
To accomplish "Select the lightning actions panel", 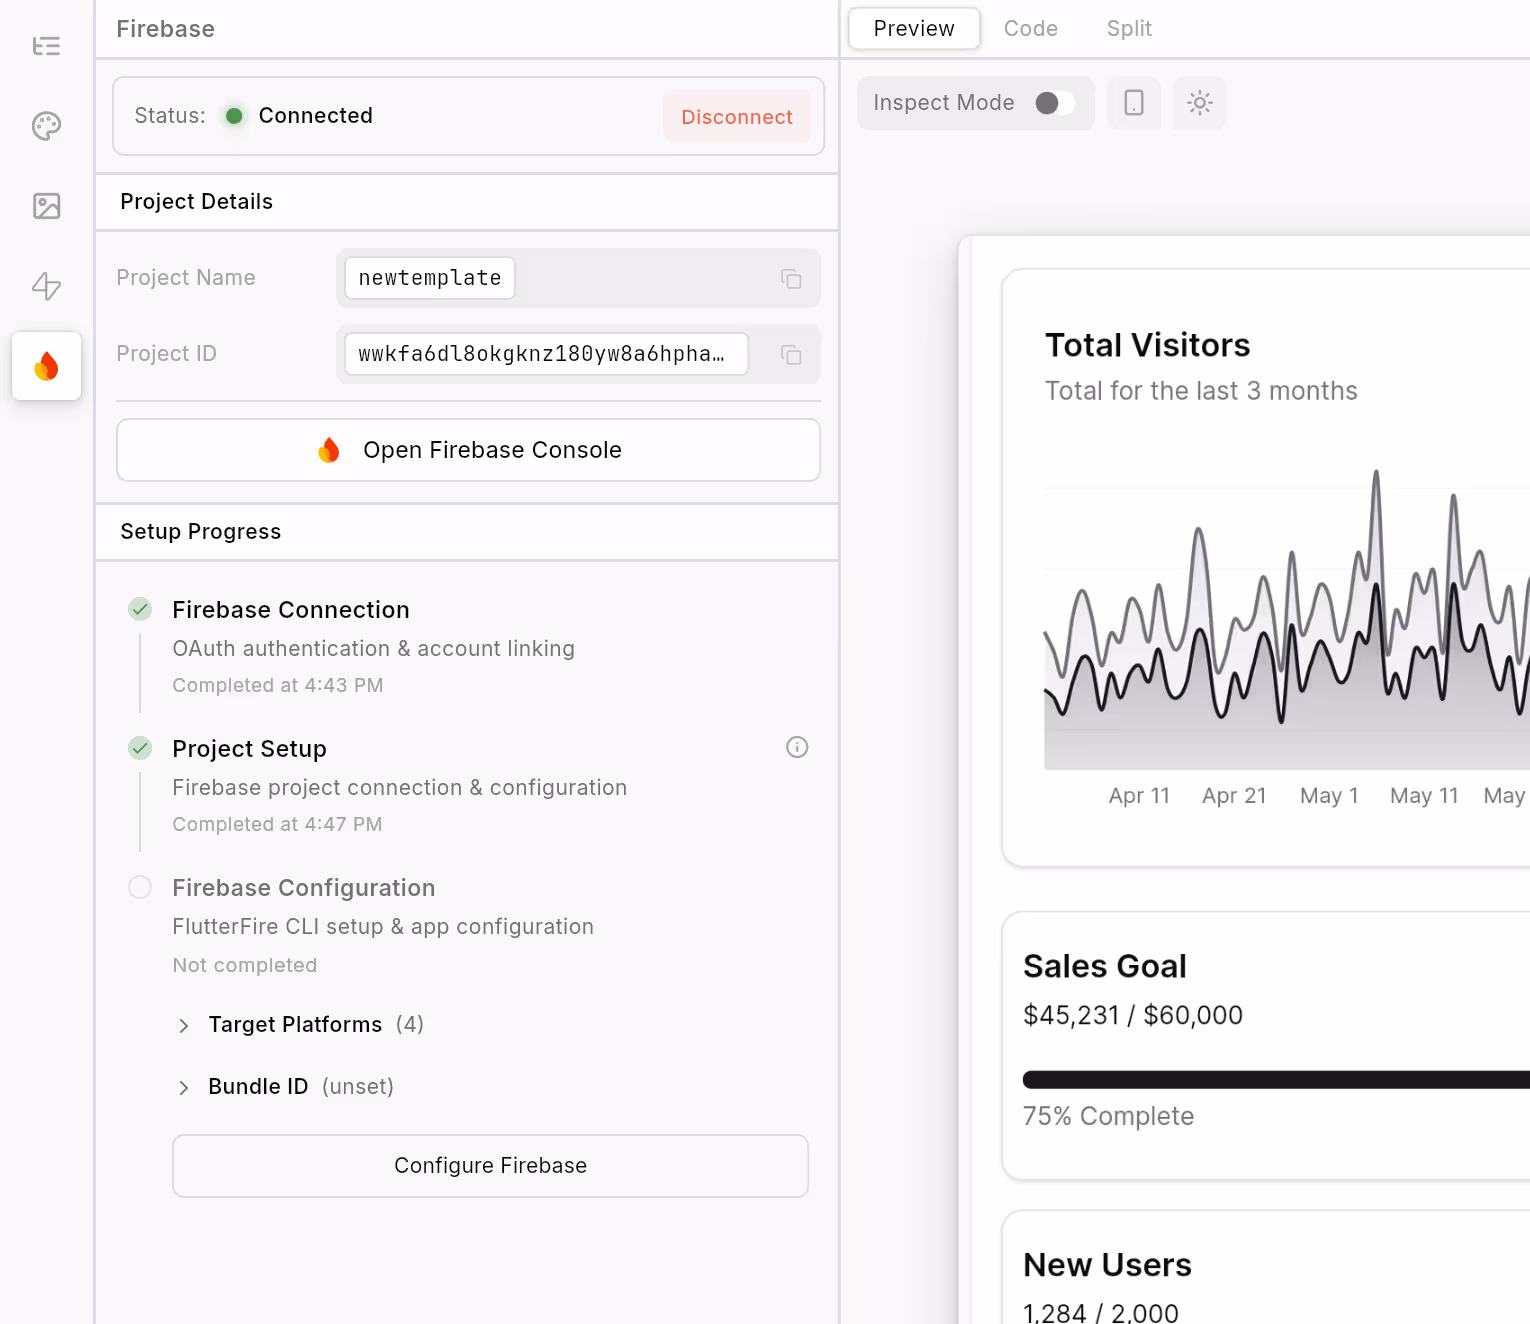I will [x=46, y=286].
